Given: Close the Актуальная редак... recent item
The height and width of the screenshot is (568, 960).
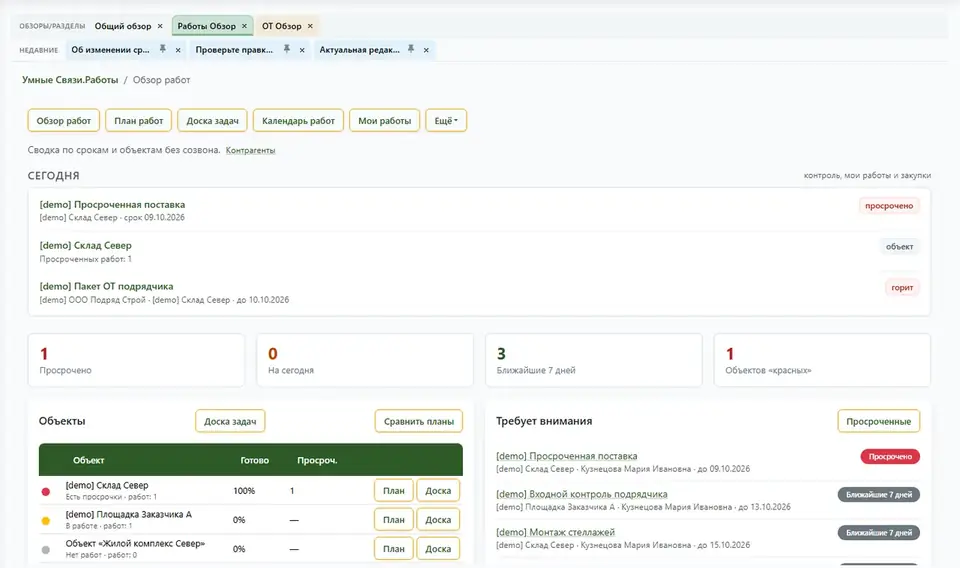Looking at the screenshot, I should [426, 50].
